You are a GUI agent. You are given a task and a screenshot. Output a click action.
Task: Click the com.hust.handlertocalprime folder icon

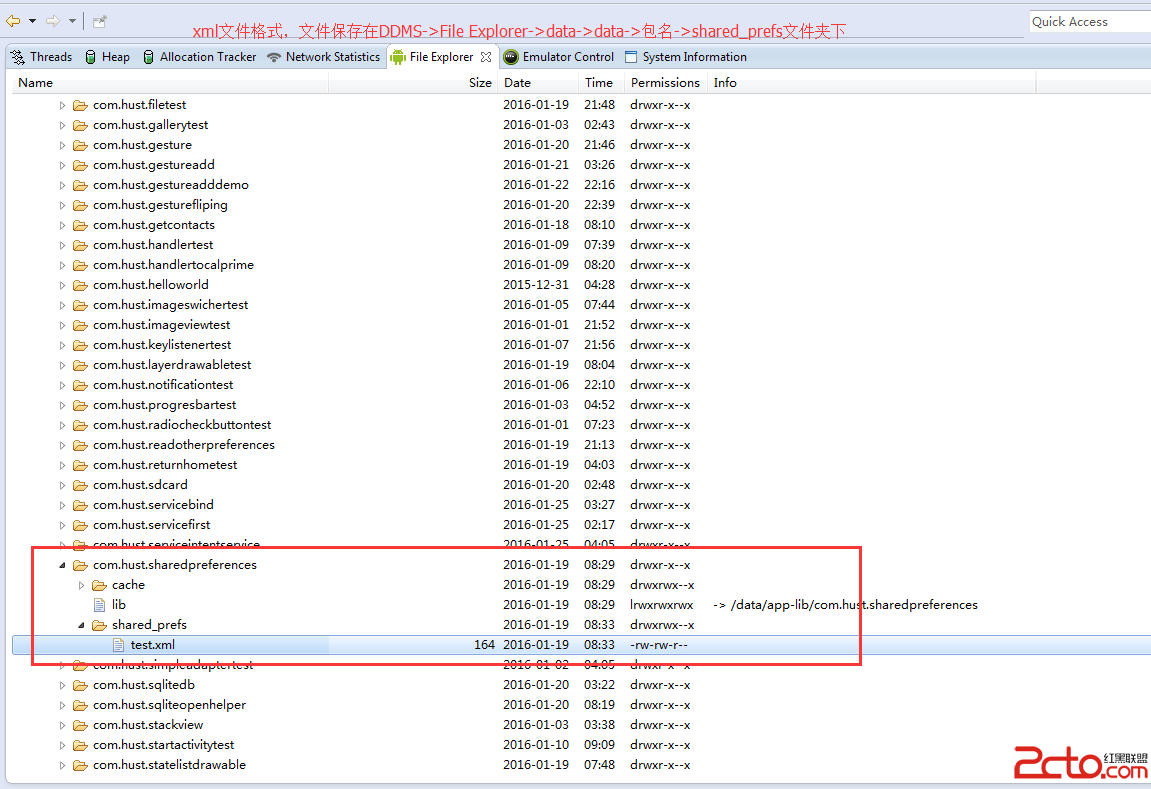[80, 265]
